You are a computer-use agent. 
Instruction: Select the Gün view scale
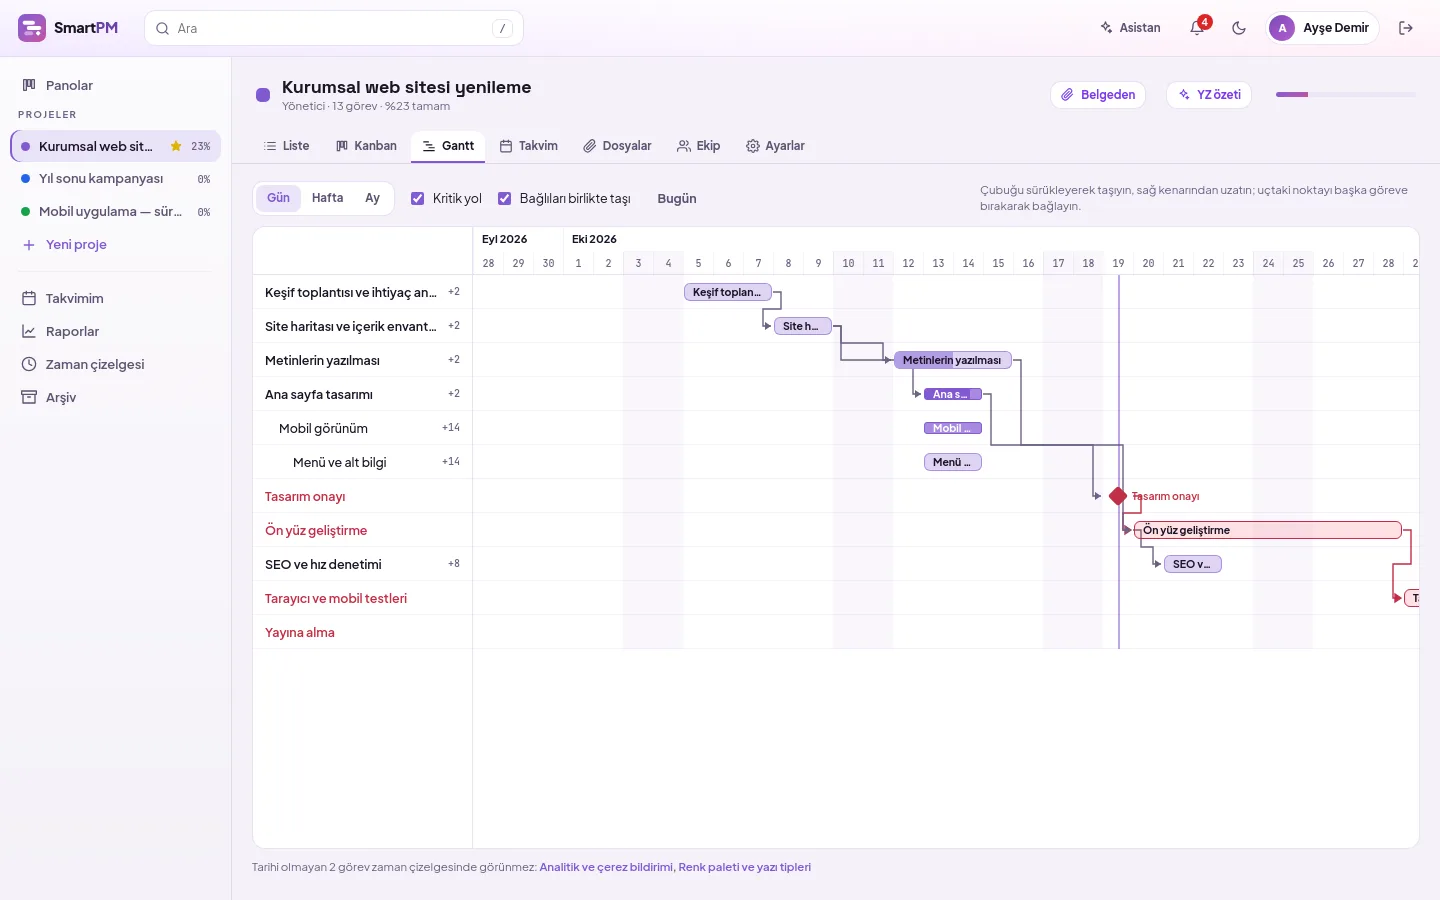pos(278,198)
